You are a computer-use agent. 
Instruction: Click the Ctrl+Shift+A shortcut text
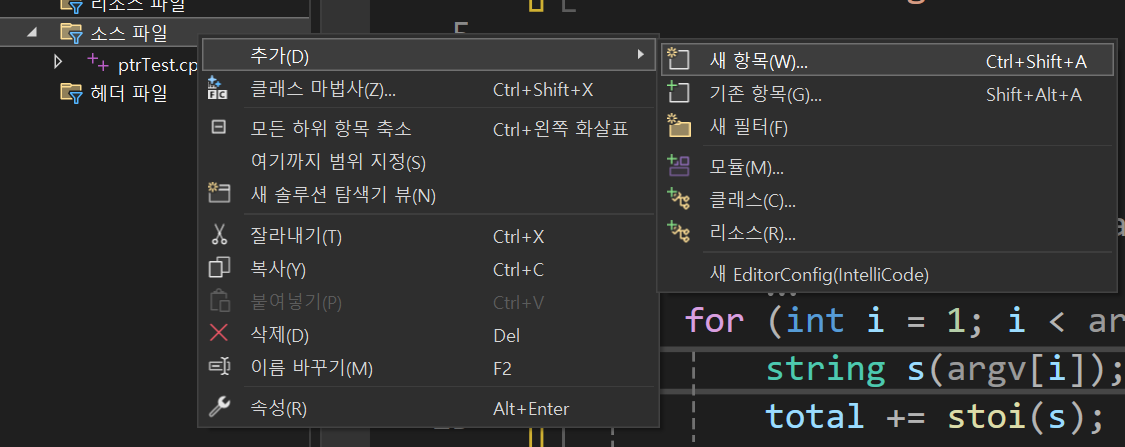(1037, 62)
